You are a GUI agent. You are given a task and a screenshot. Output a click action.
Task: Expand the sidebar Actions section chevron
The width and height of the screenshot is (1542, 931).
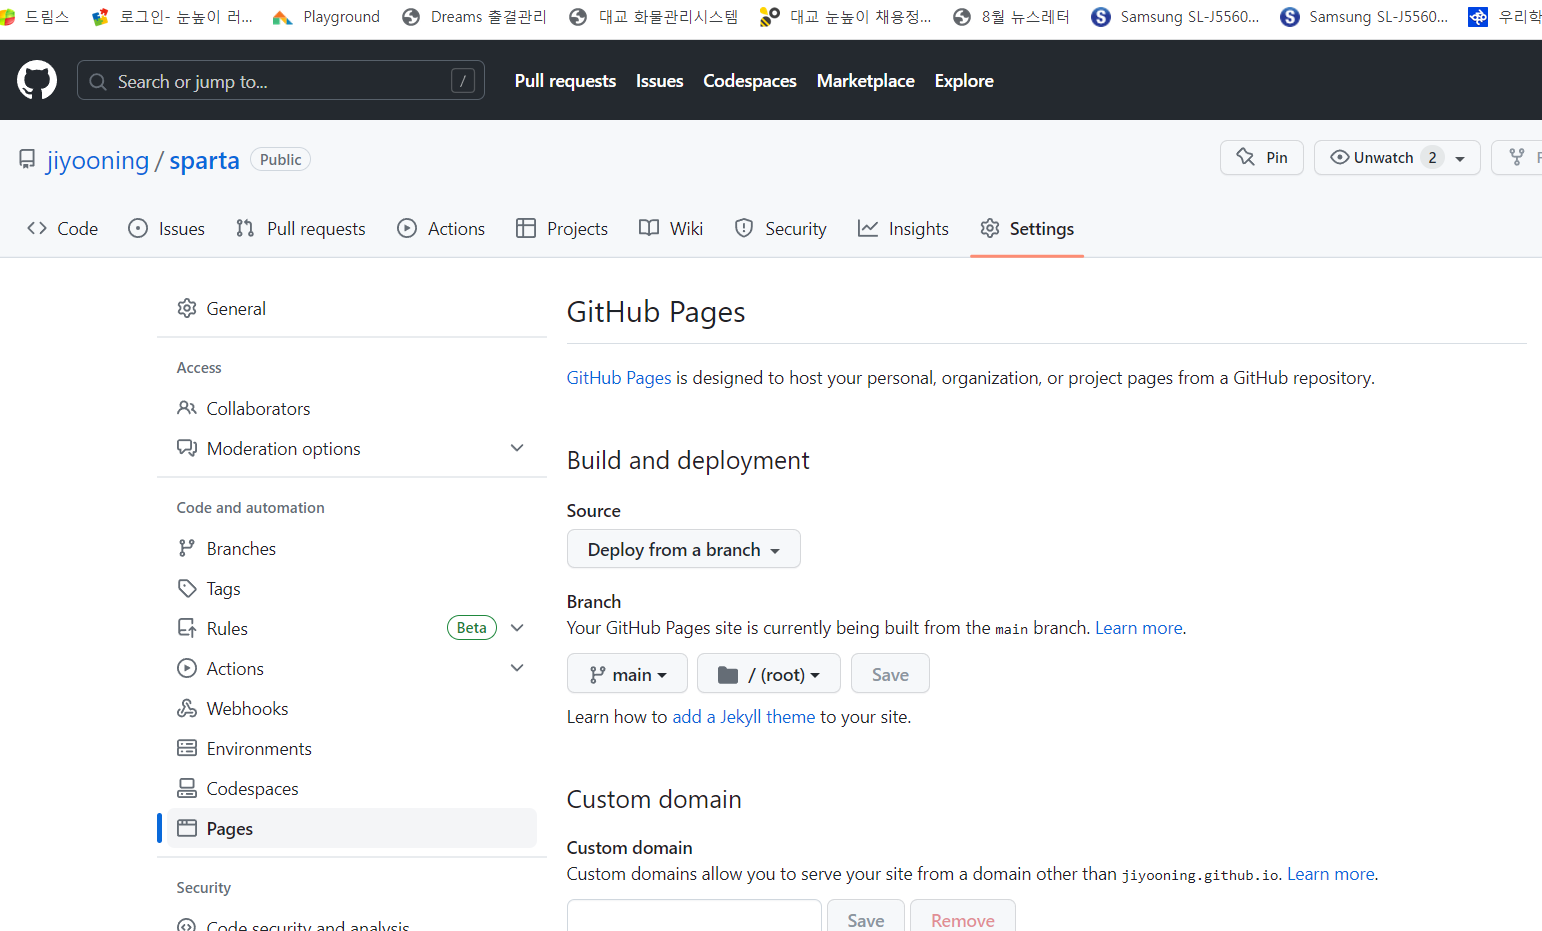517,668
